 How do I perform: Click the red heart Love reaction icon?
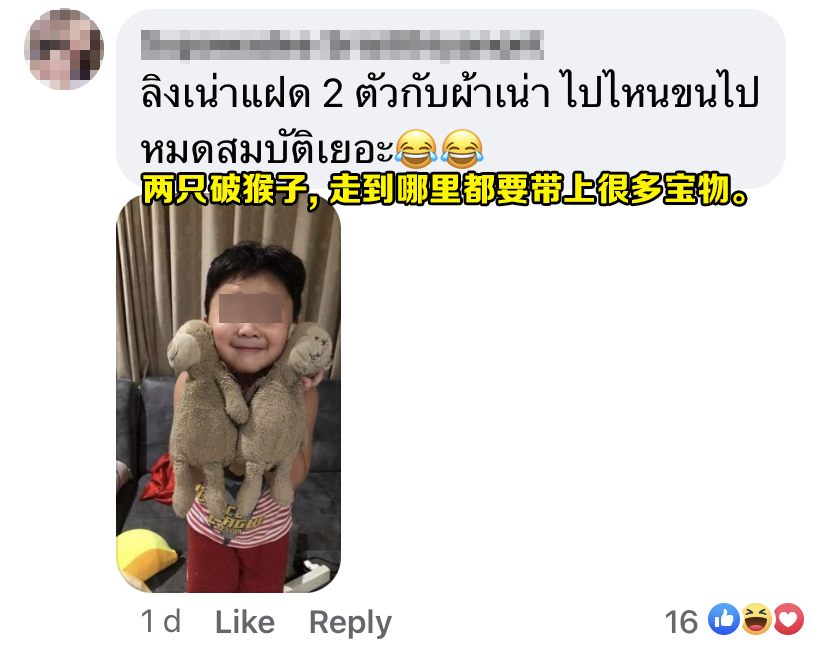coord(788,619)
